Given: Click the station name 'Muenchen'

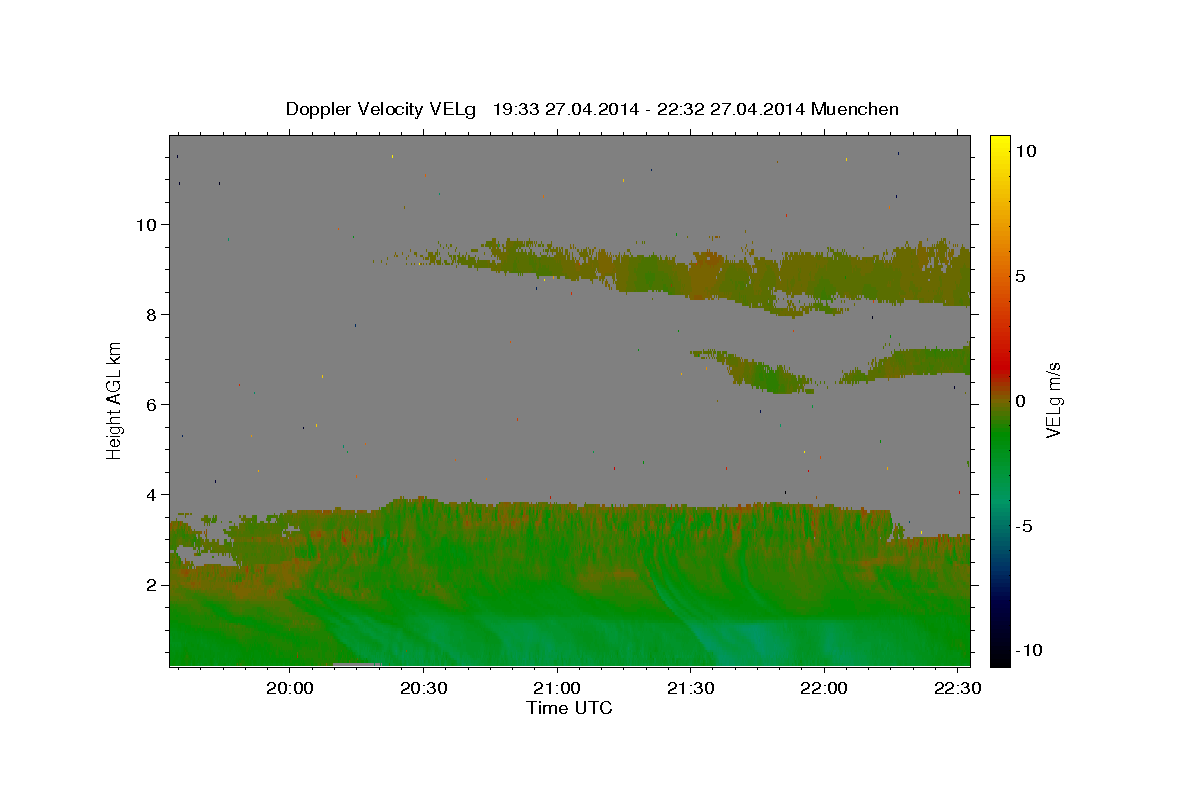Looking at the screenshot, I should 855,109.
